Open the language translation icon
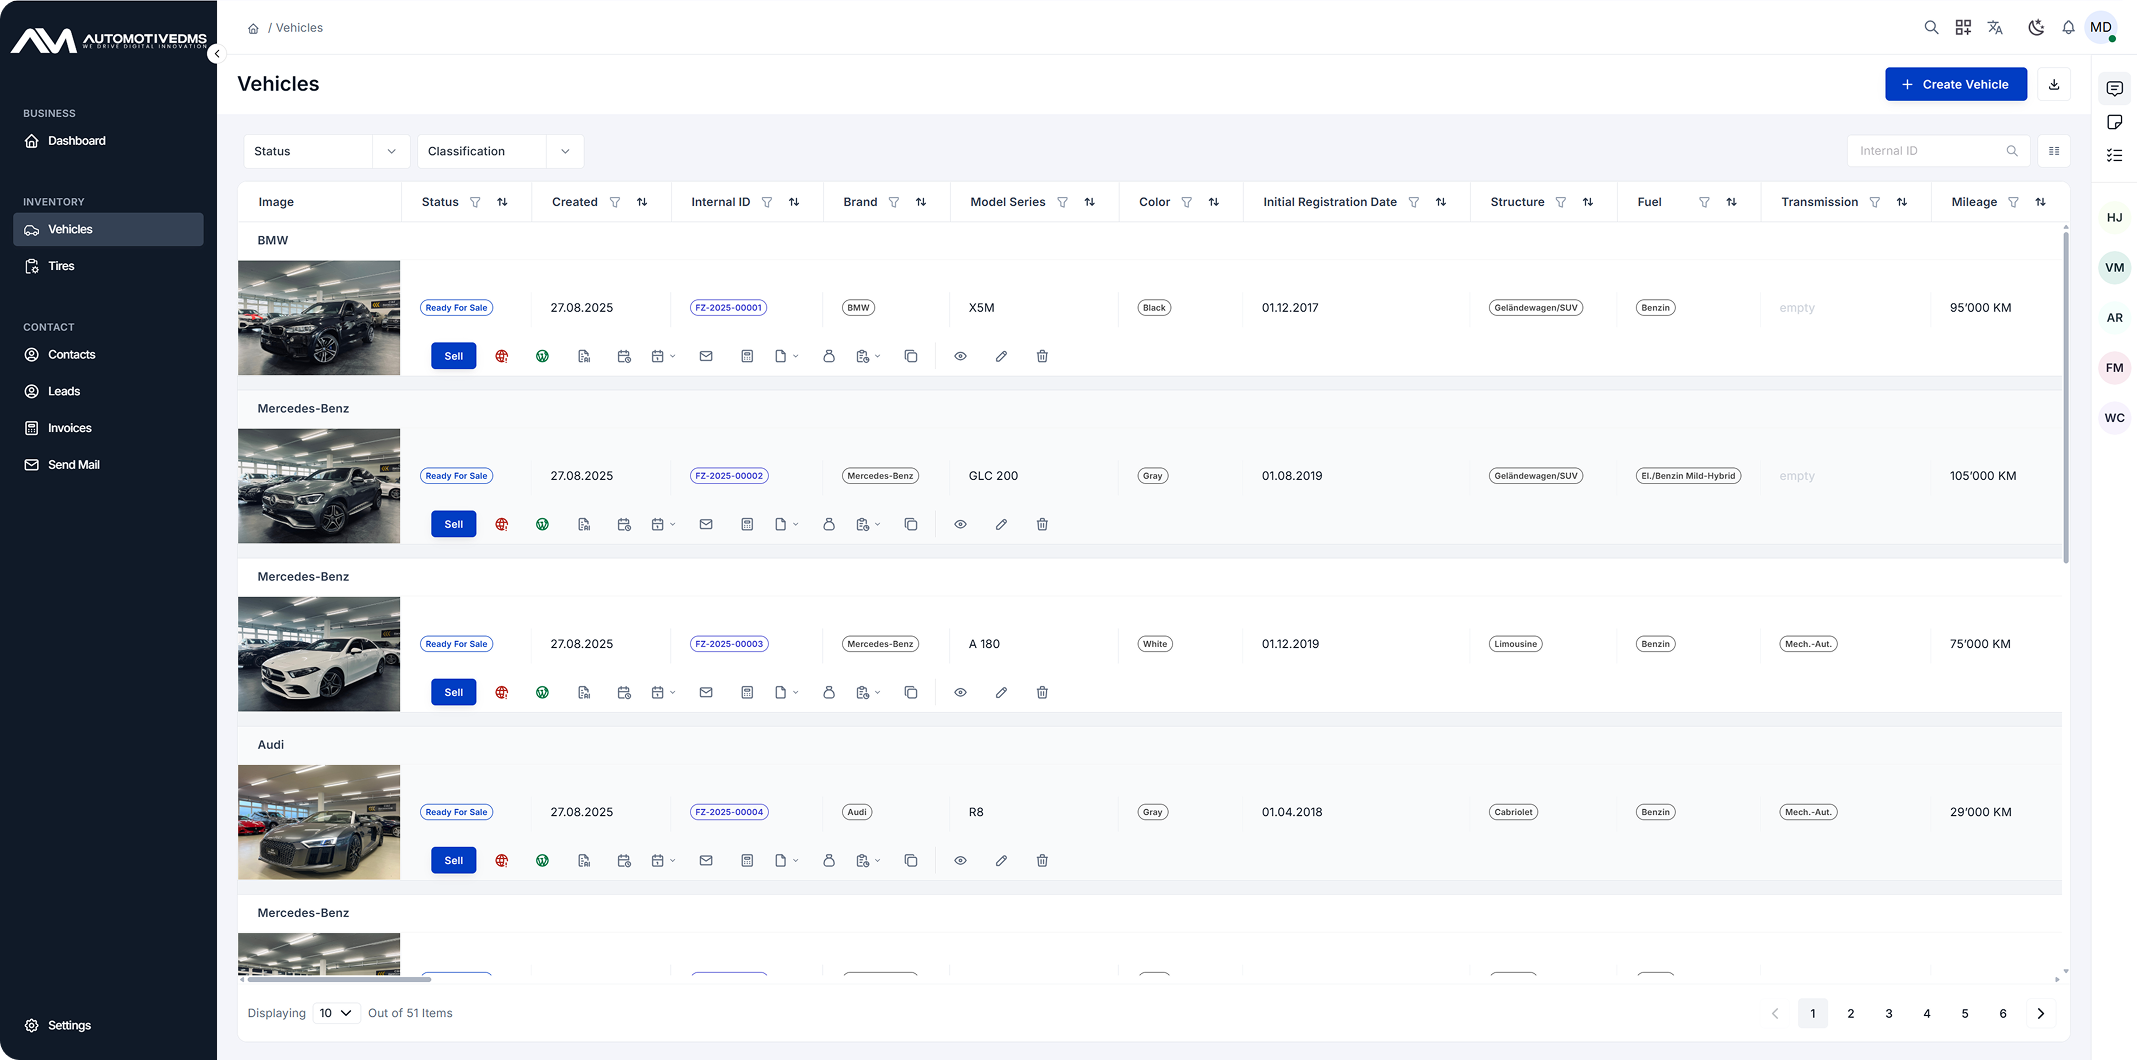The width and height of the screenshot is (2137, 1060). pyautogui.click(x=1995, y=28)
